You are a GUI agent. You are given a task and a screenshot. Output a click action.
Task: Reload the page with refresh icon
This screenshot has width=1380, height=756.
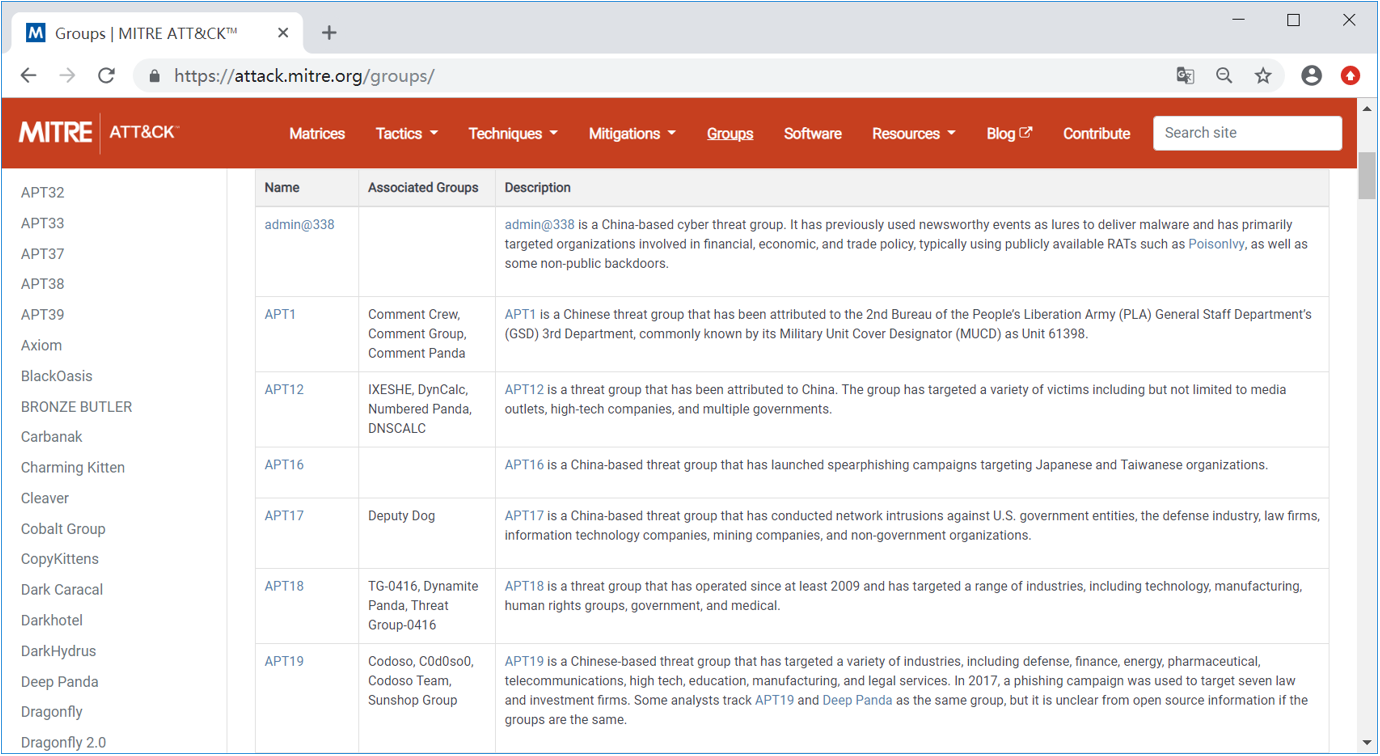pos(106,76)
